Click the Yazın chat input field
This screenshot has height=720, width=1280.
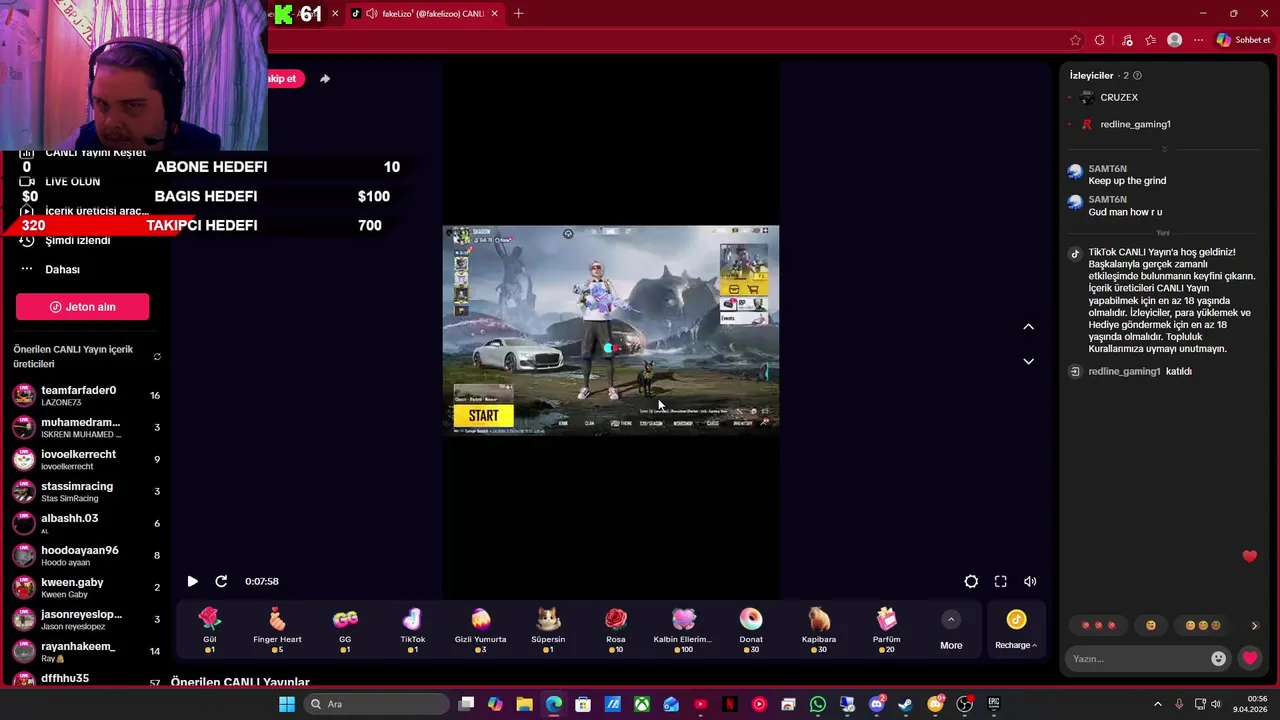tap(1138, 659)
